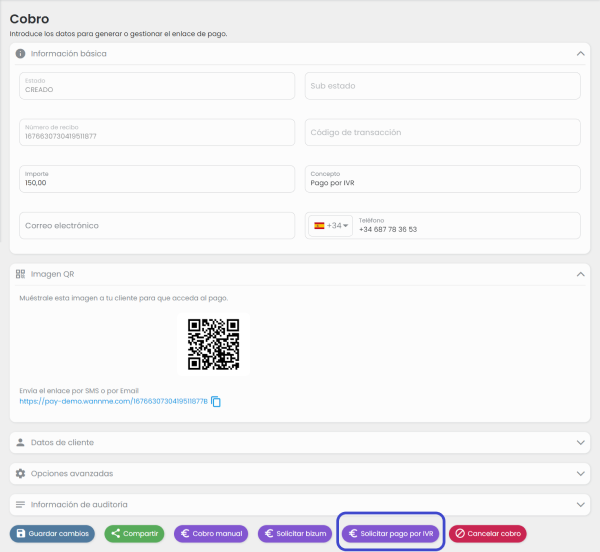Click the Solicitar bizum button

point(295,533)
